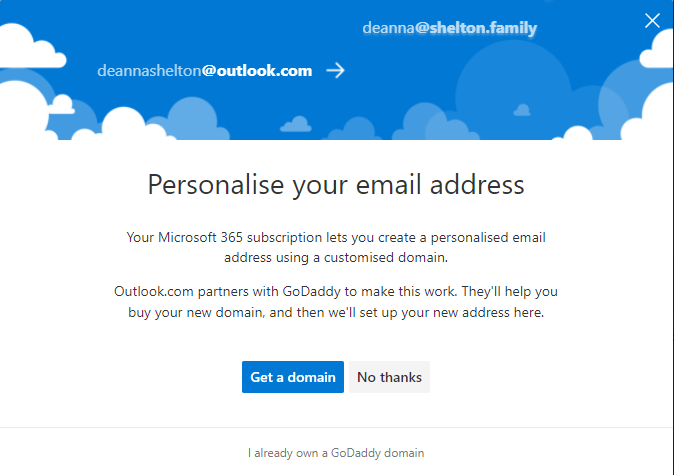Click the deannashelton@outlook.com address text
This screenshot has height=475, width=674.
click(x=205, y=70)
